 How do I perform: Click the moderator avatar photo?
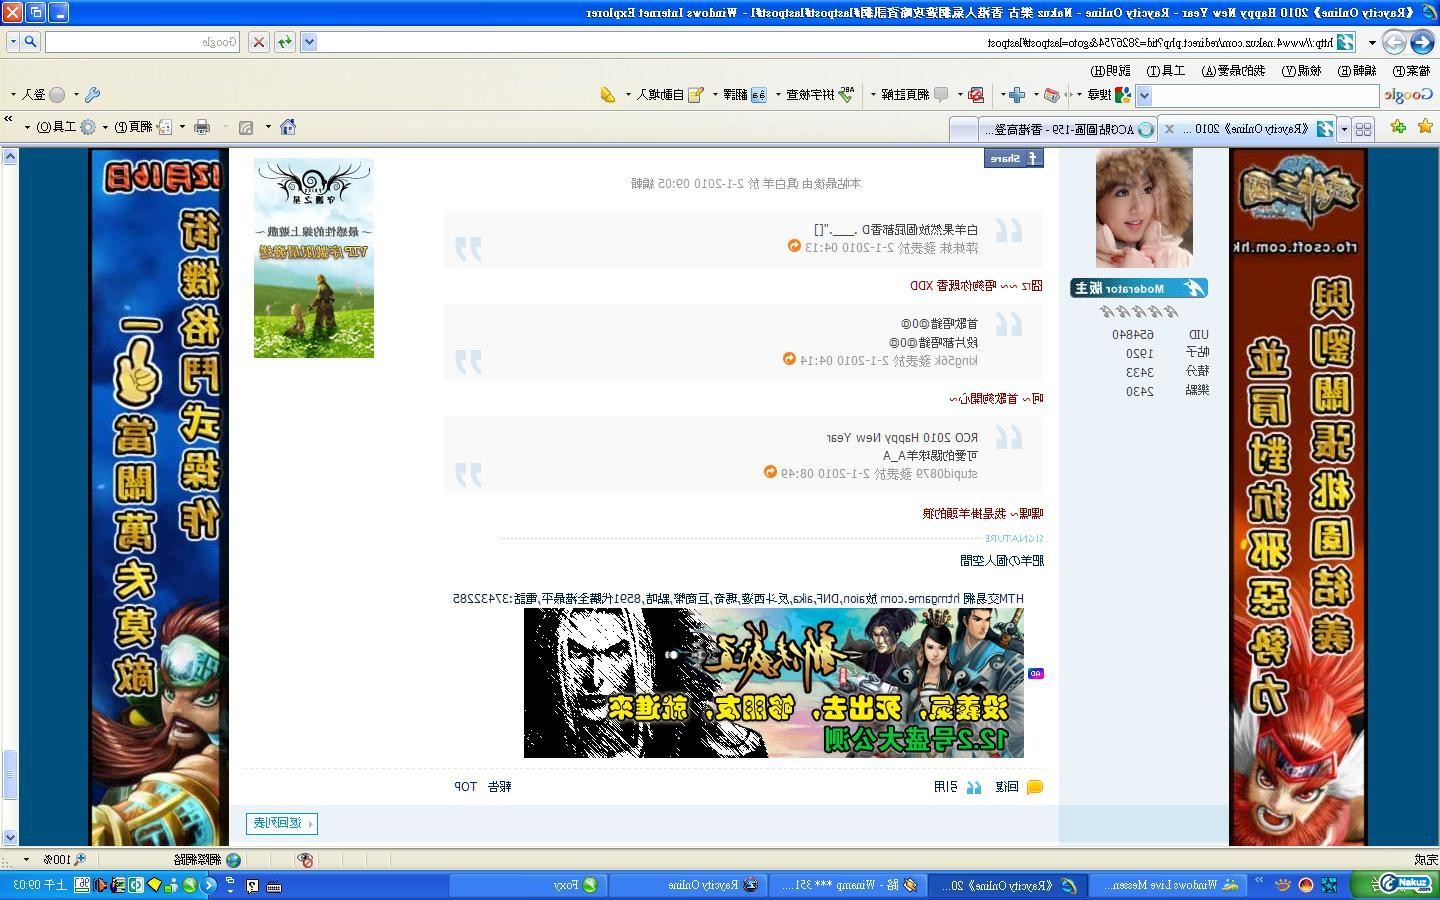click(1144, 209)
